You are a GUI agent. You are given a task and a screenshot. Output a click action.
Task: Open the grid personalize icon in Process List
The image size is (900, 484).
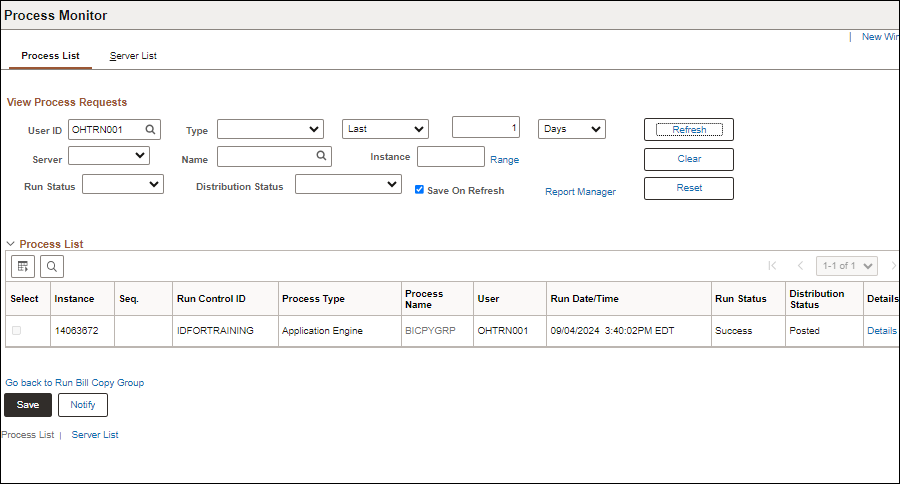(x=23, y=266)
